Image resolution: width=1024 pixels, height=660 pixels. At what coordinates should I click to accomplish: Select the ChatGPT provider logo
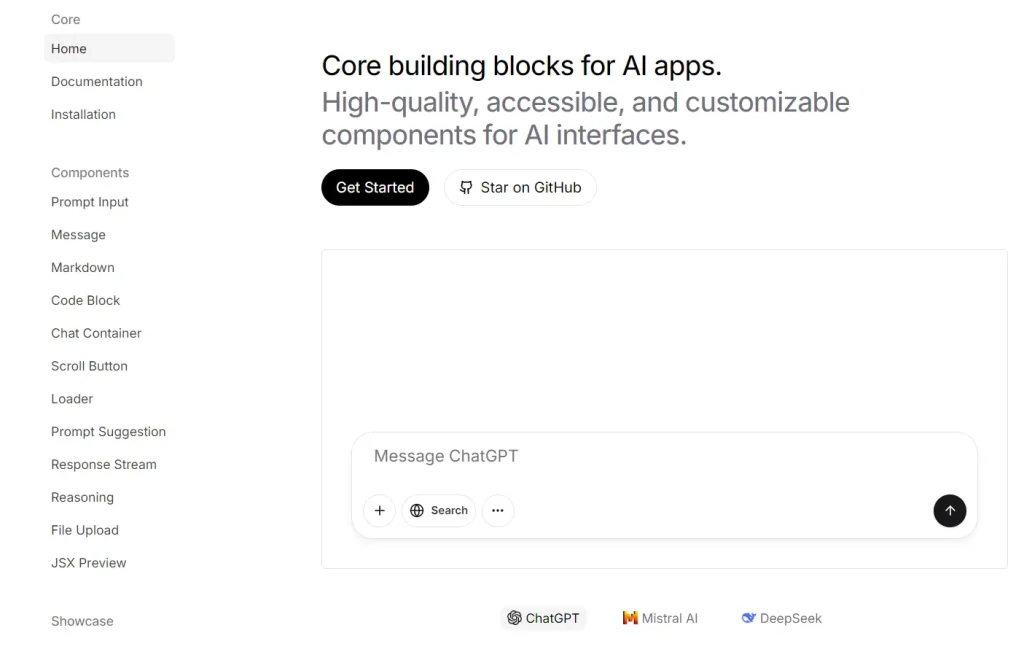514,618
